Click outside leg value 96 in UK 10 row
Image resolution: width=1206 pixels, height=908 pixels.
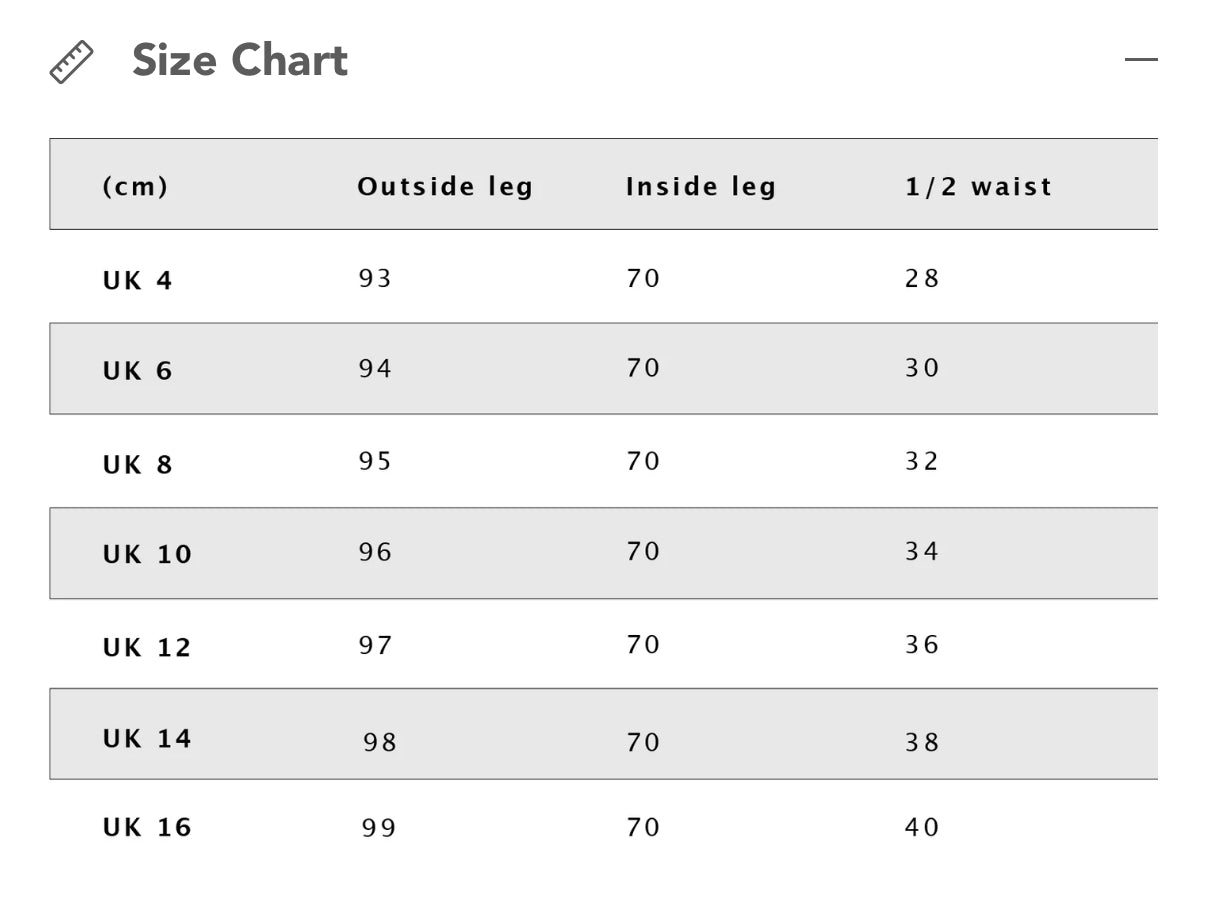coord(376,552)
